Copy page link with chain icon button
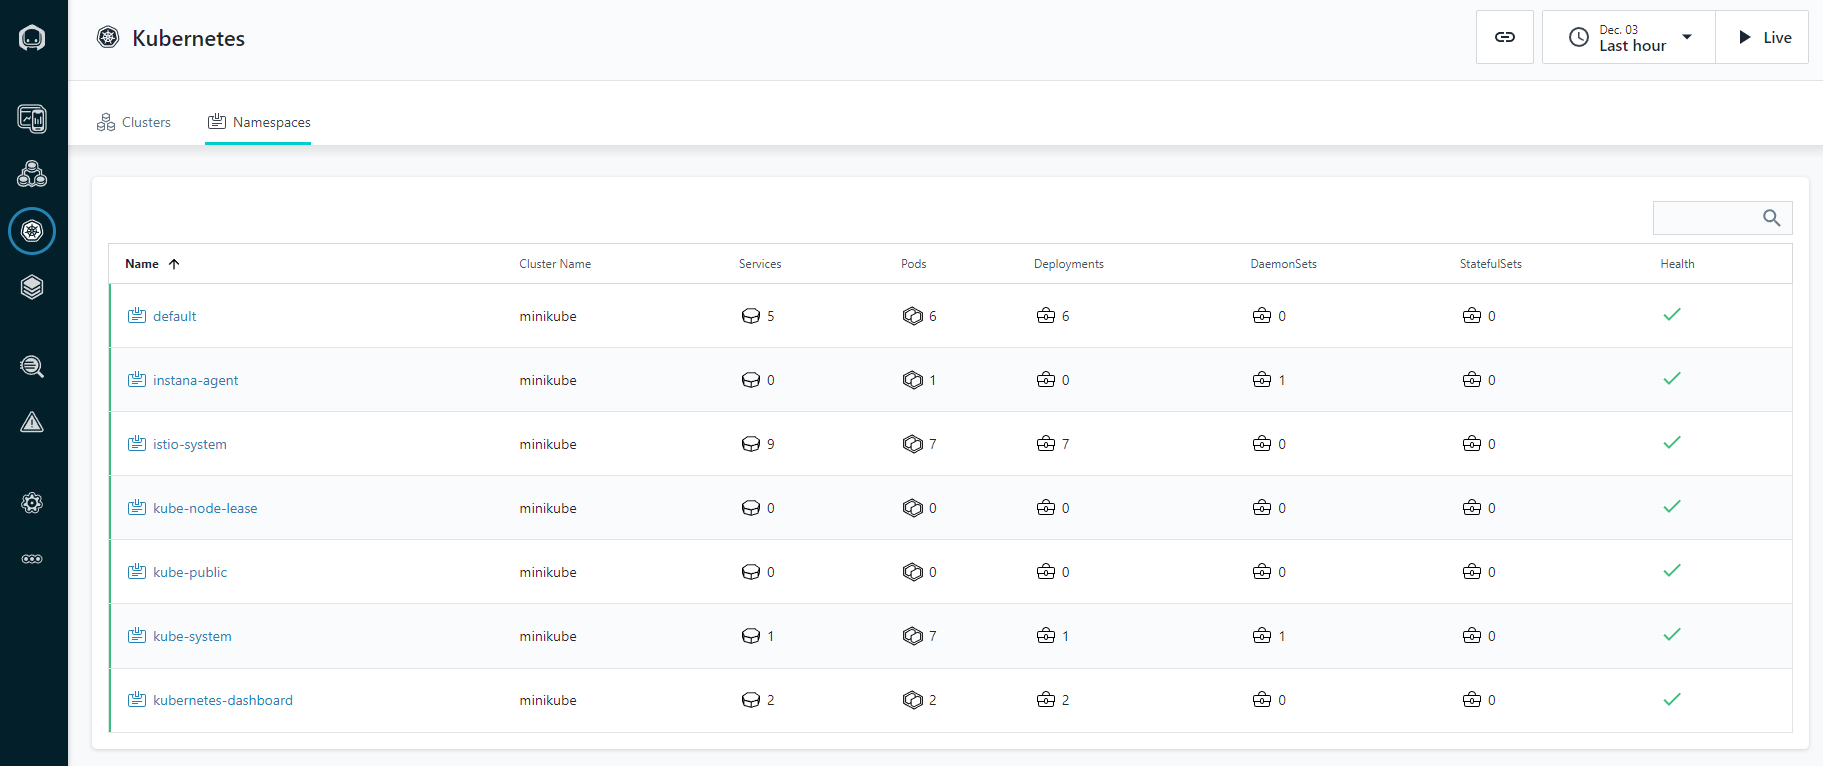 point(1504,37)
